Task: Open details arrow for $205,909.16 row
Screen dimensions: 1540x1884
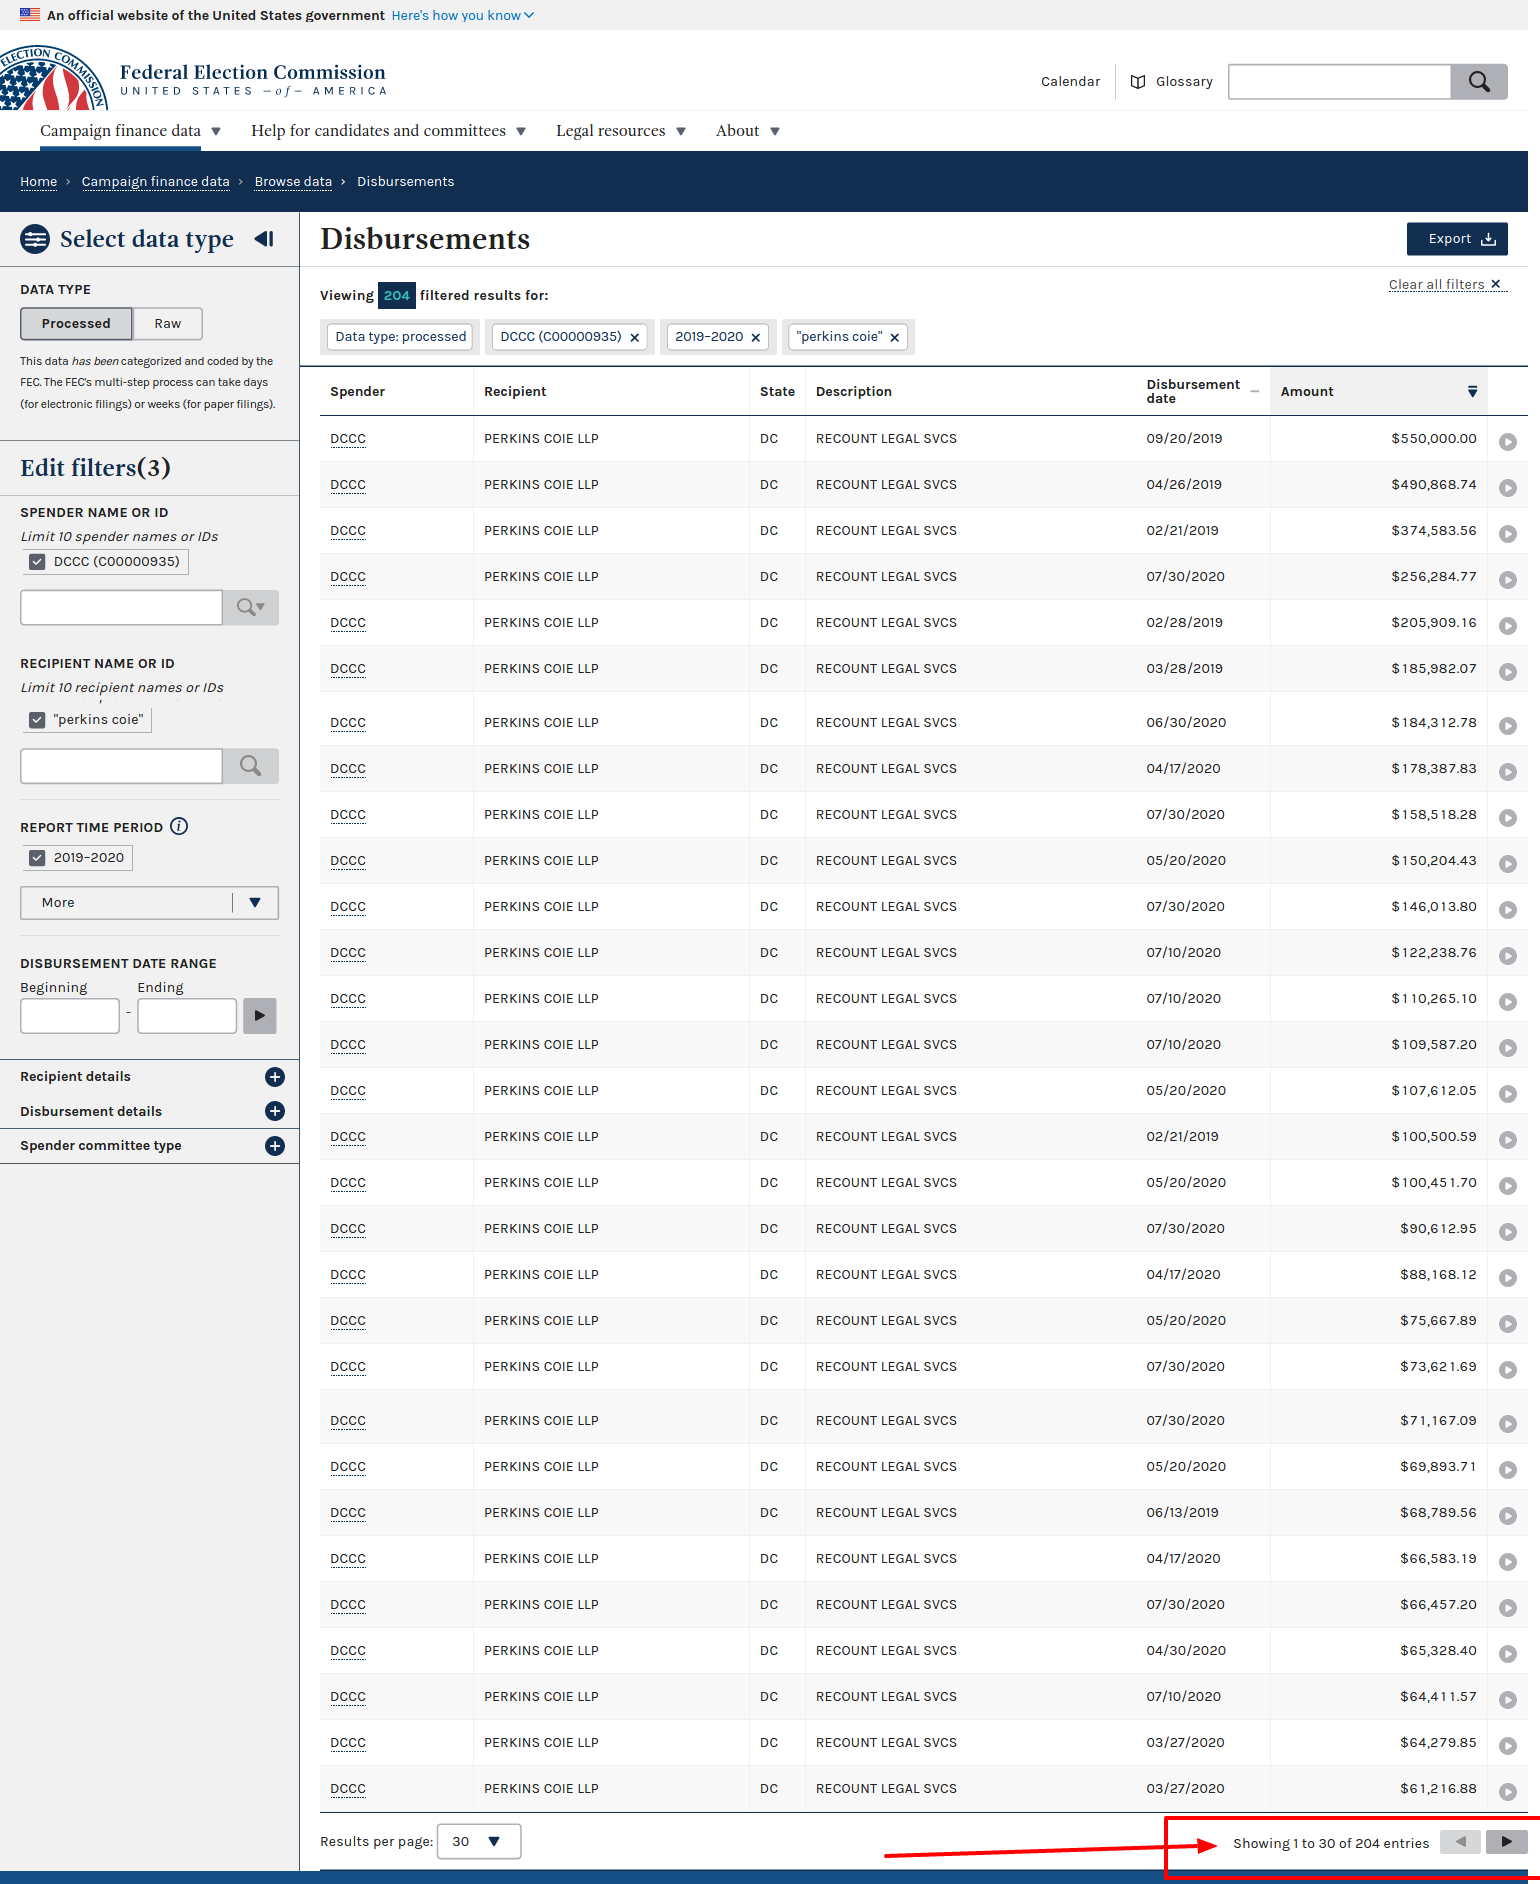Action: [1508, 626]
